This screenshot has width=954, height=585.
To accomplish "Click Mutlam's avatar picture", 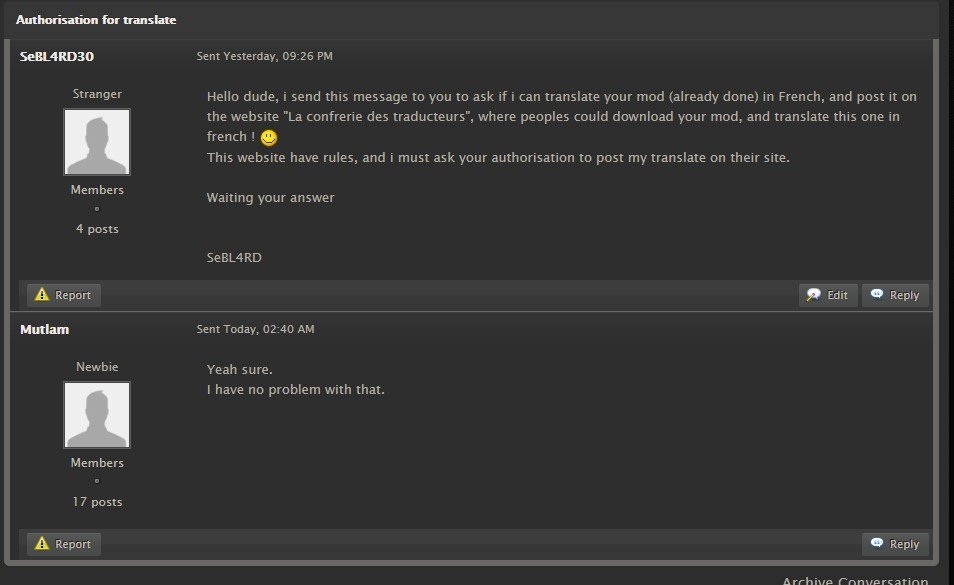I will tap(97, 415).
